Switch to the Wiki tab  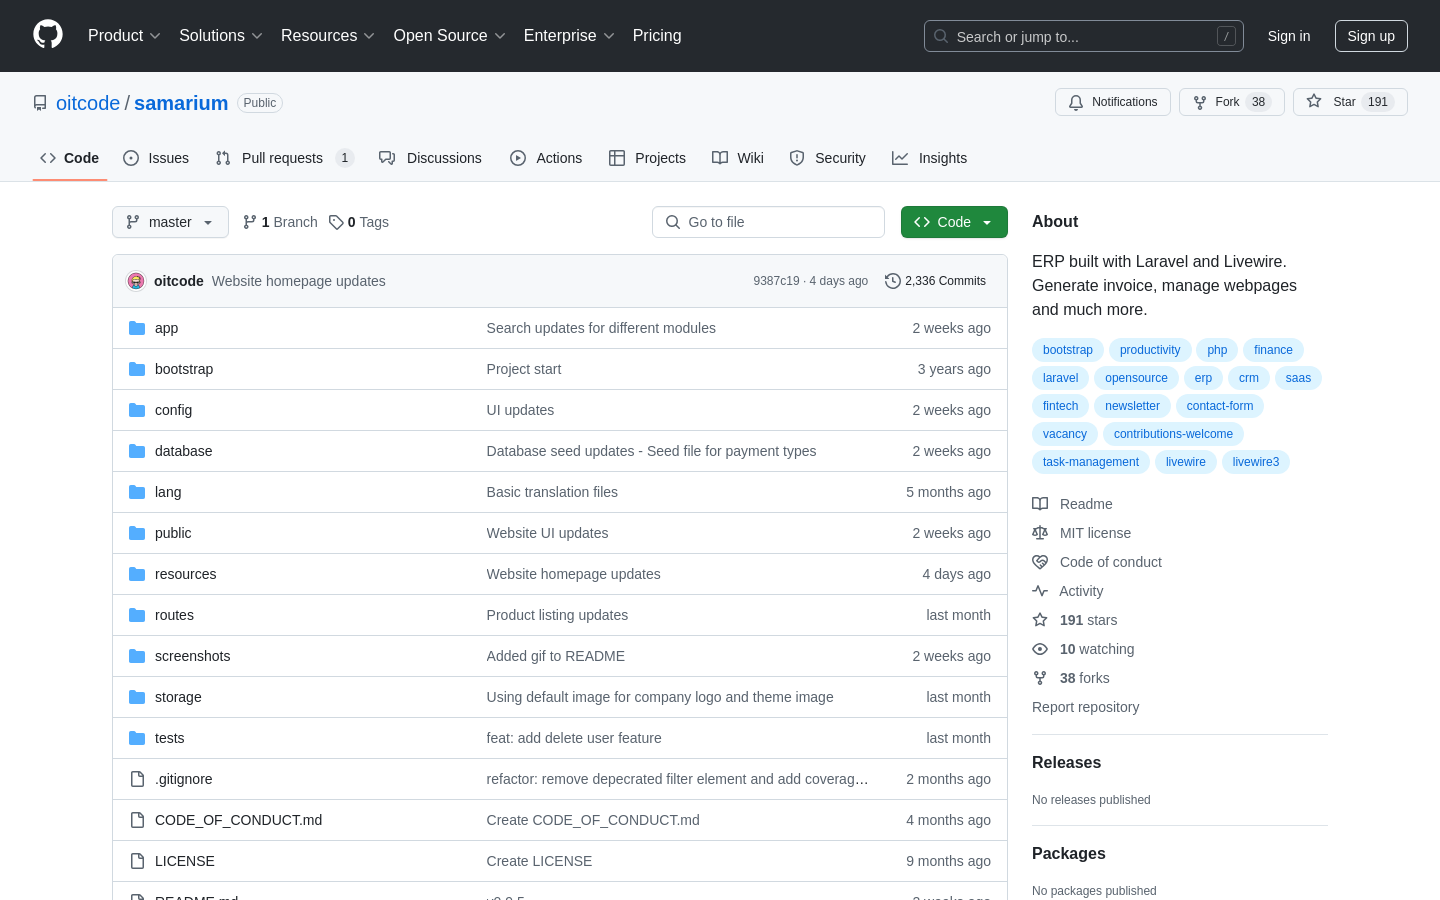pos(738,158)
